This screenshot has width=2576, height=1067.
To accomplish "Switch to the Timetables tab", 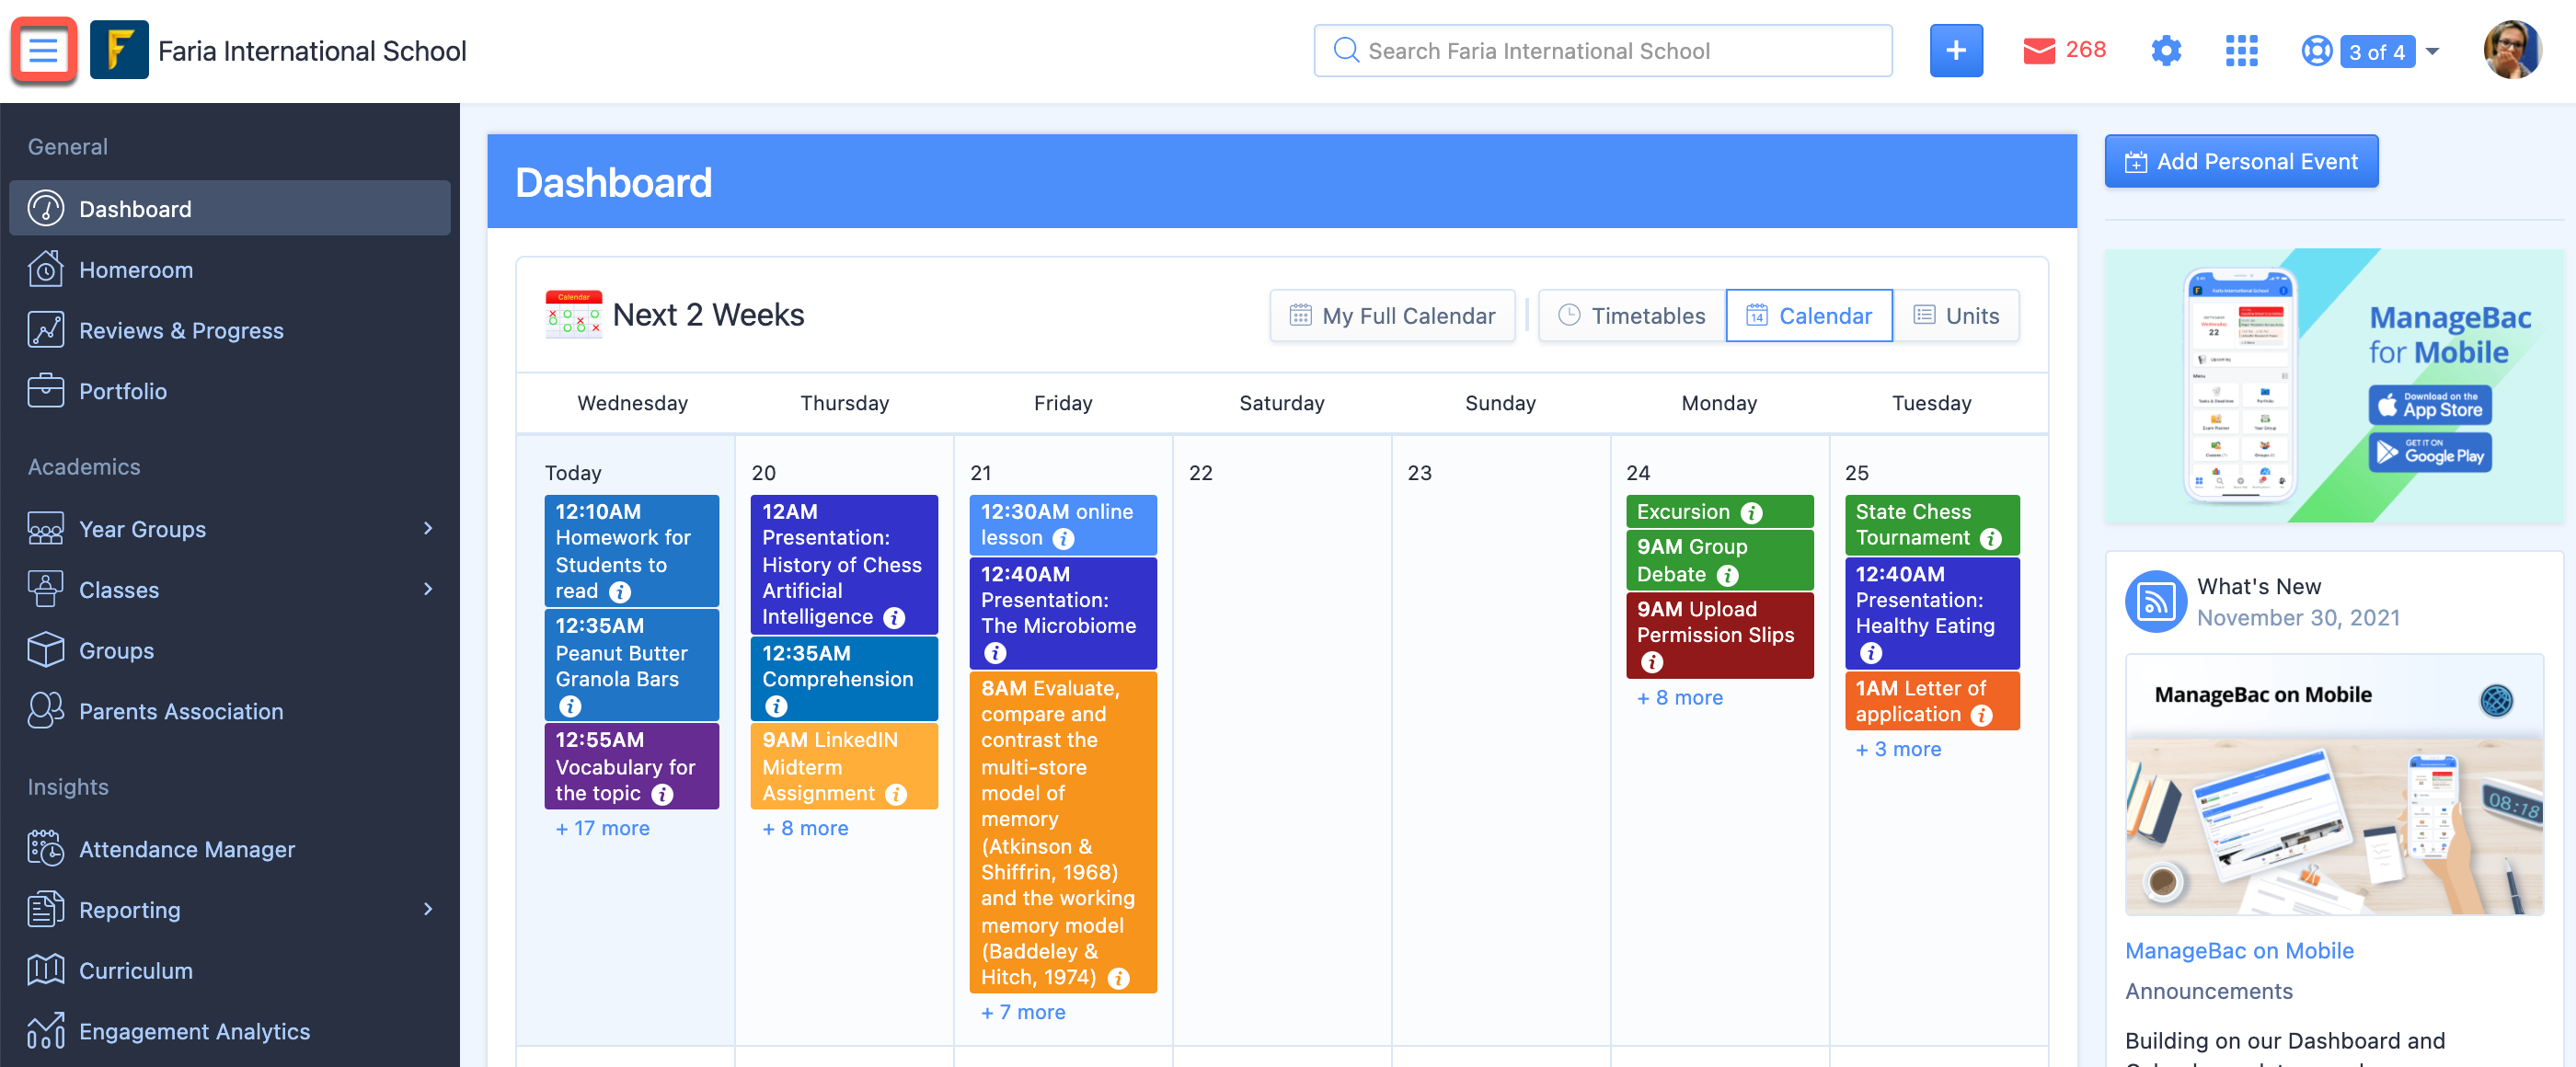I will pyautogui.click(x=1632, y=316).
